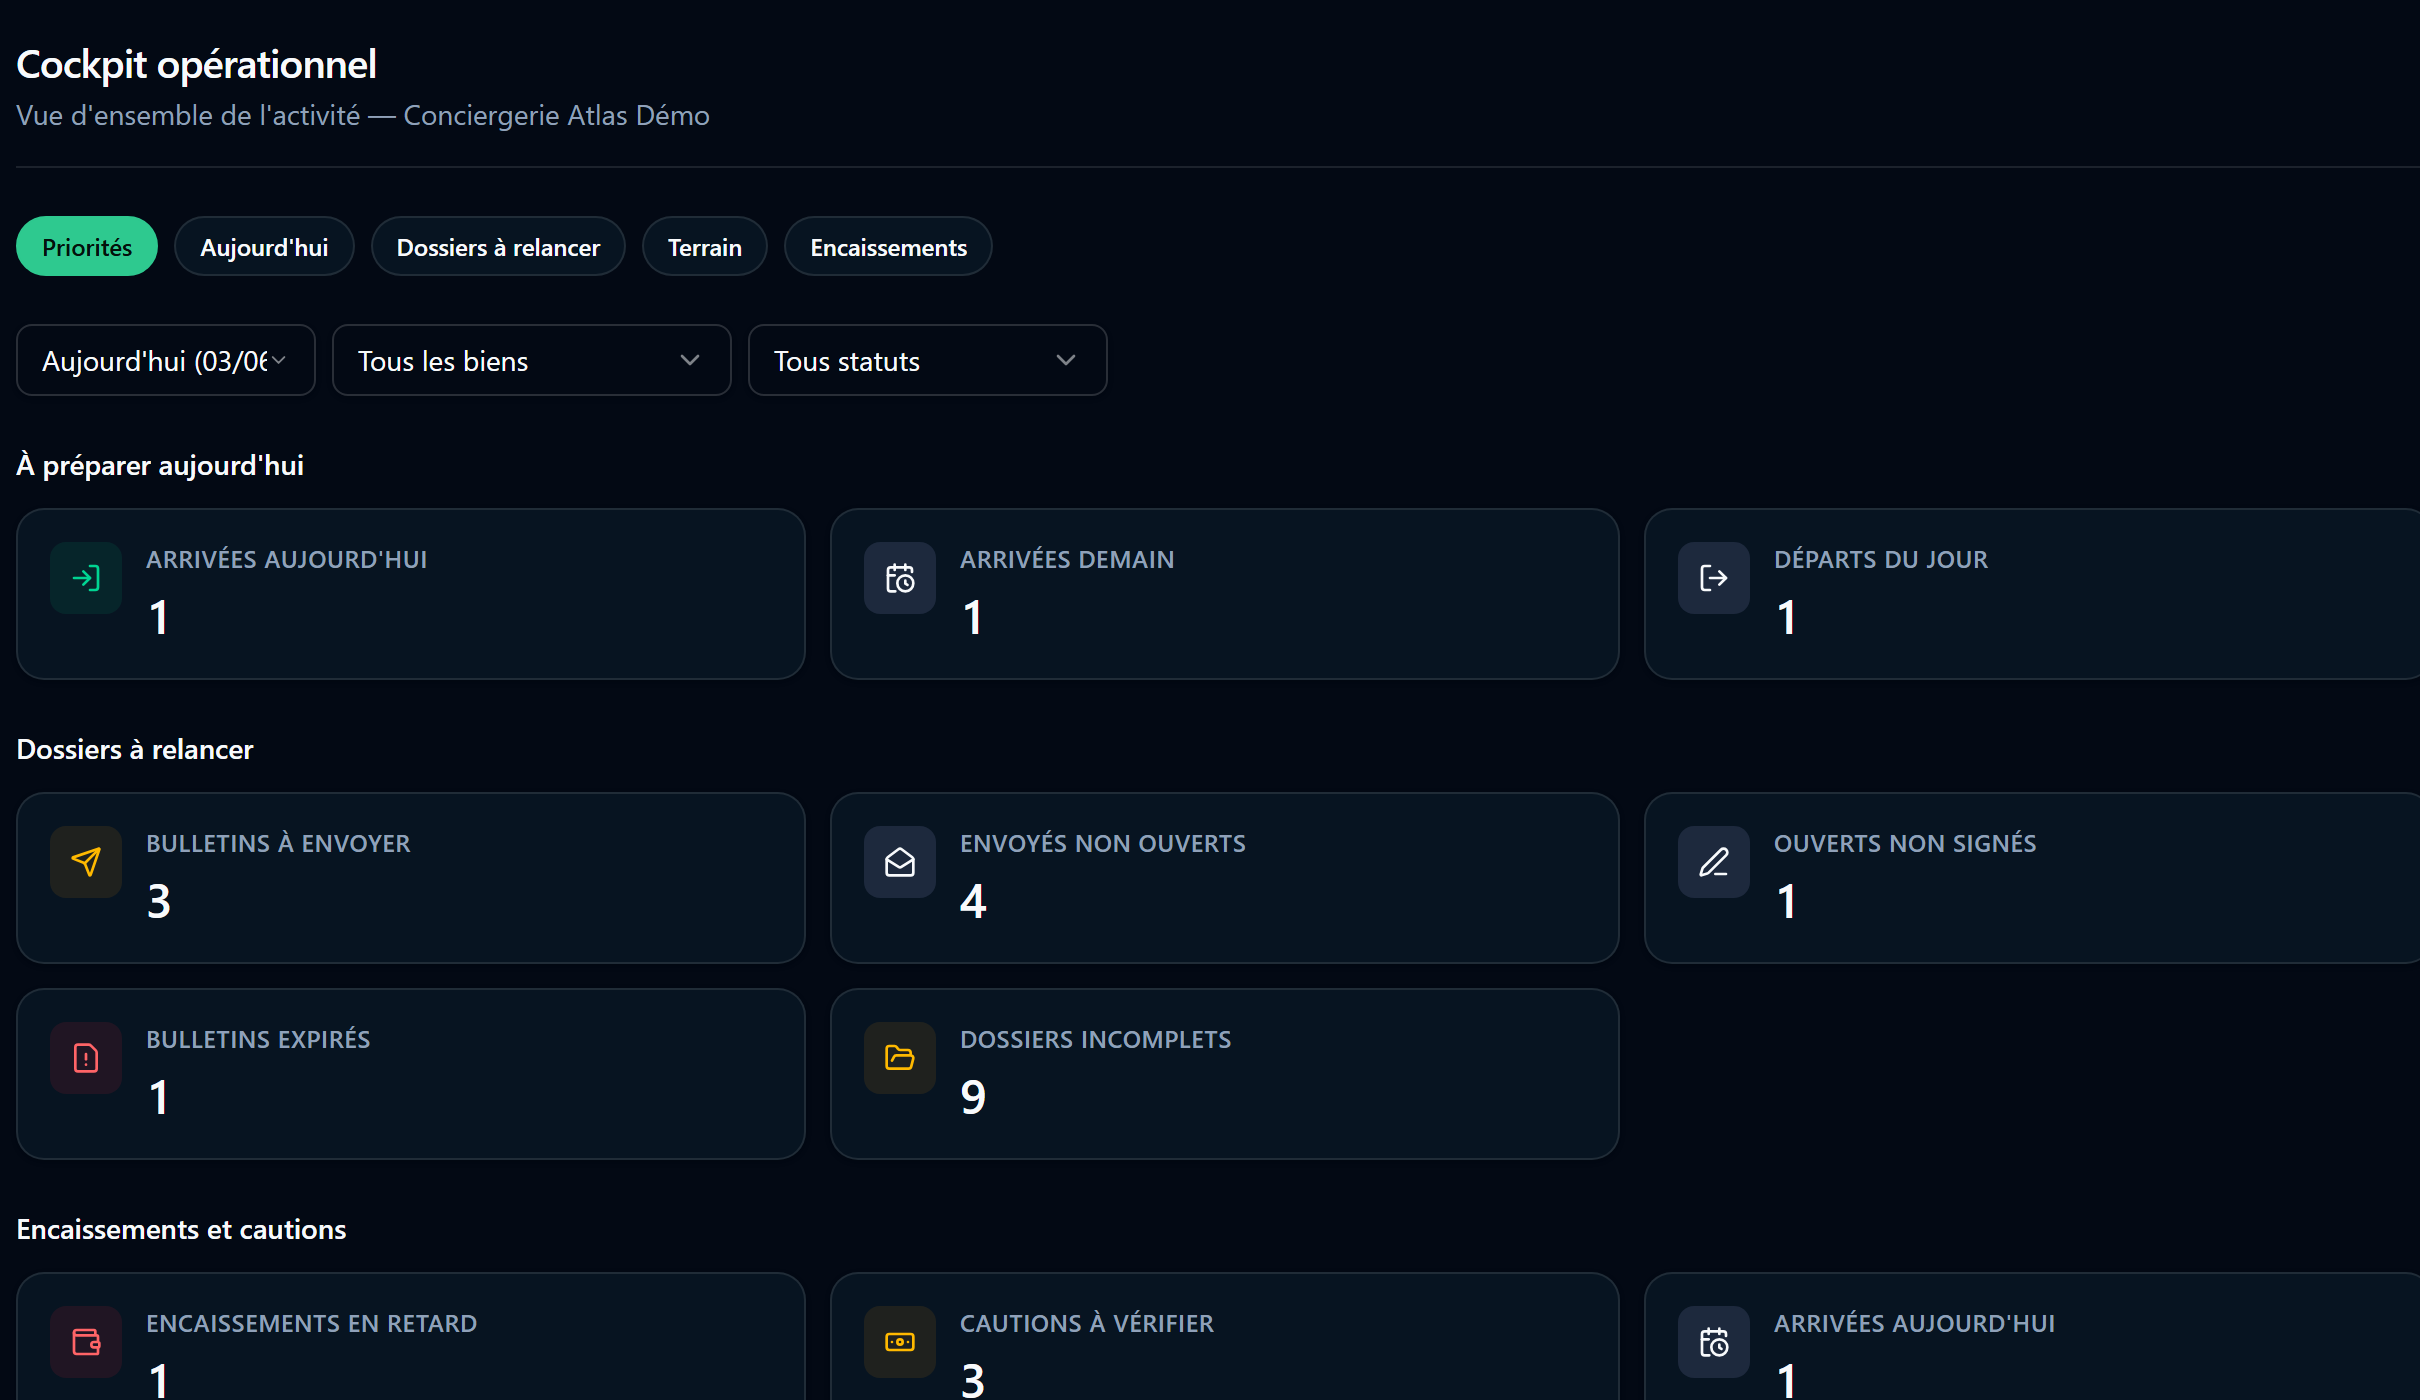
Task: Click the Encaissements et cautions section heading
Action: coord(181,1229)
